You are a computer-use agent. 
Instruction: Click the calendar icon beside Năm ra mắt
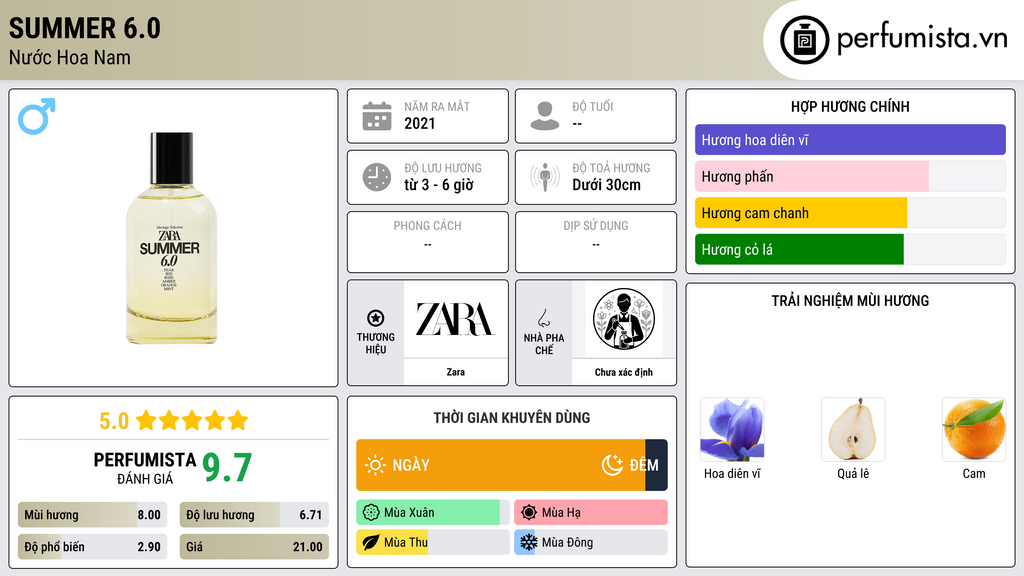(x=377, y=116)
